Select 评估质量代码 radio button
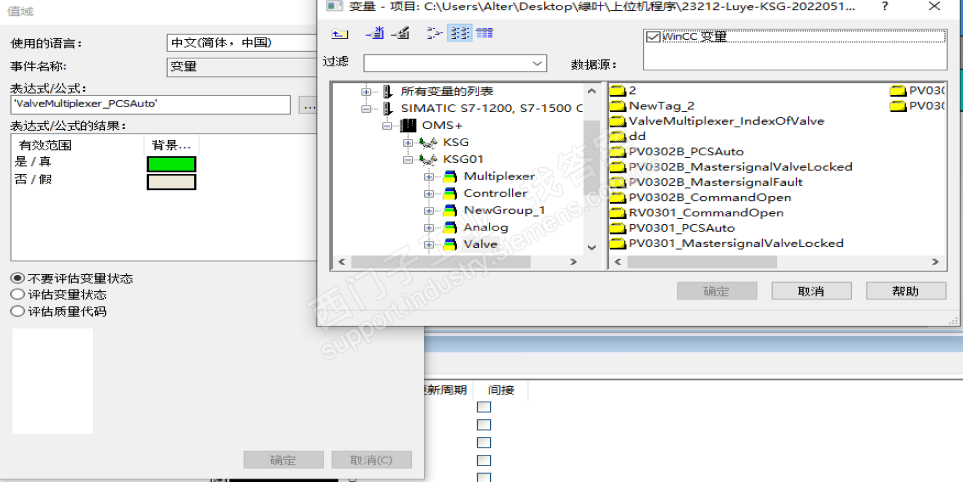Screen dimensions: 963x482 [18, 311]
